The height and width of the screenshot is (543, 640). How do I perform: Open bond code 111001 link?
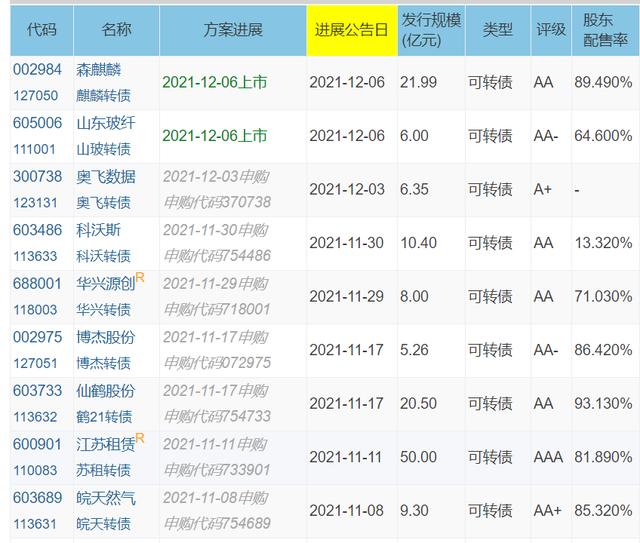(34, 149)
